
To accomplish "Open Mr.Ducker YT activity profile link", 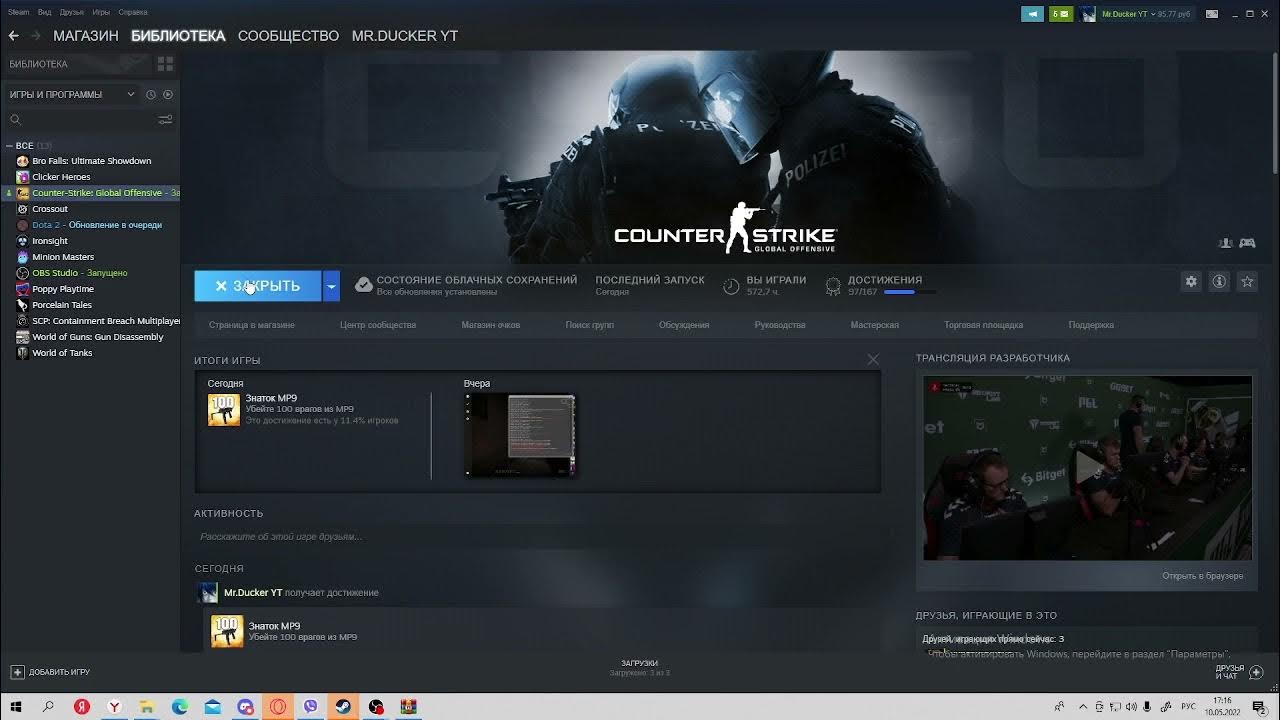I will click(x=253, y=593).
